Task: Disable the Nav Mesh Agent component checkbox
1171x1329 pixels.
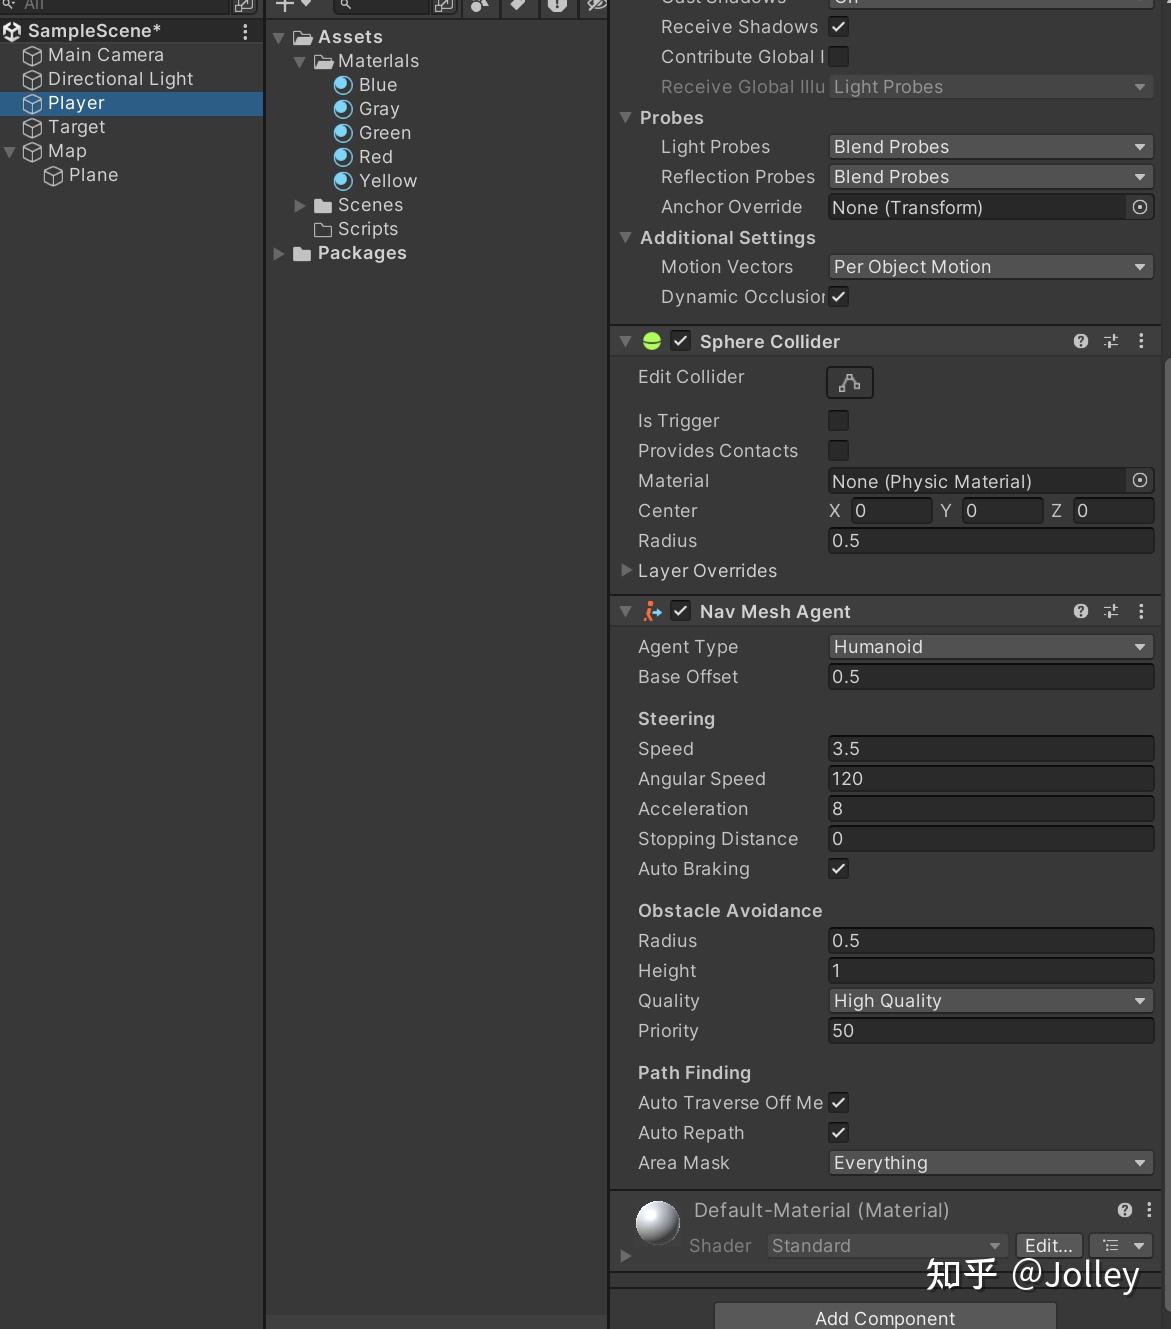Action: [x=681, y=611]
